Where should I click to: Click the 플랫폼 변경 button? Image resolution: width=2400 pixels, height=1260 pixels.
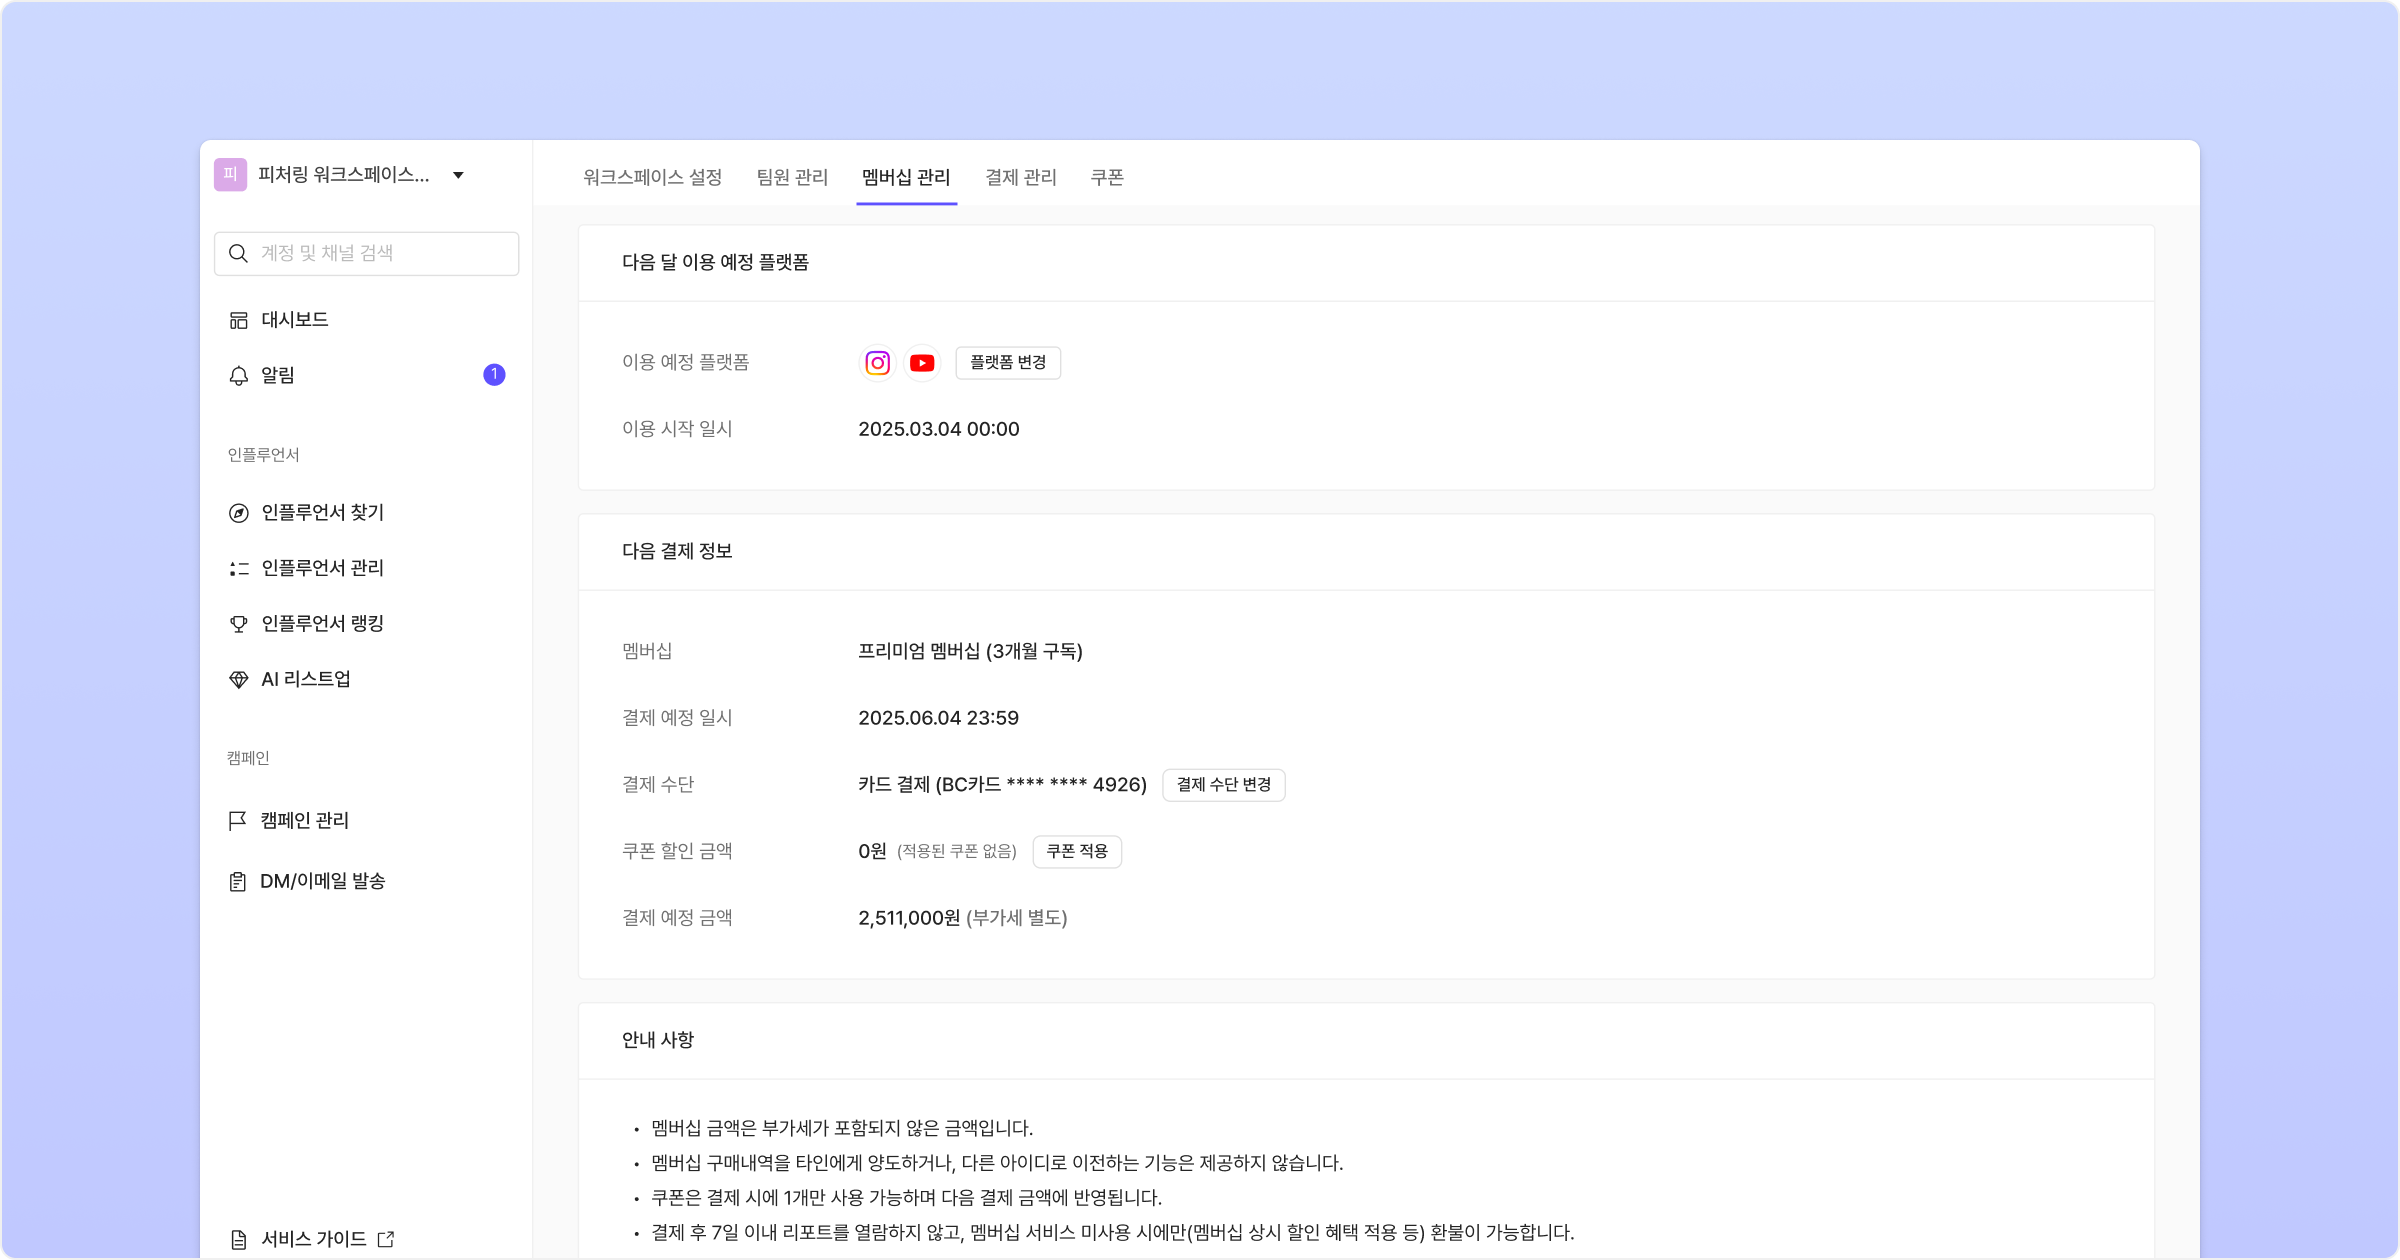click(1007, 363)
